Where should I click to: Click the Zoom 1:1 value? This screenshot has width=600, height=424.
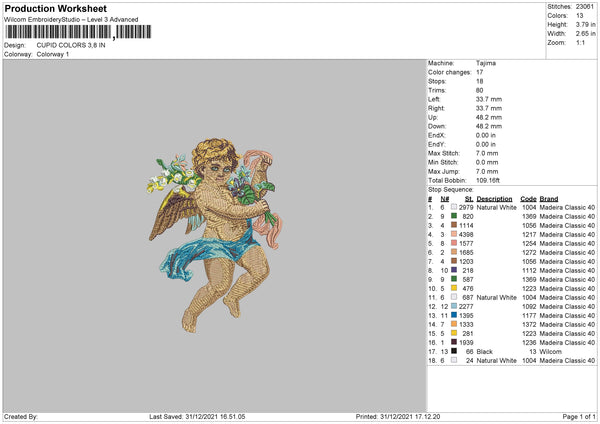click(x=580, y=42)
